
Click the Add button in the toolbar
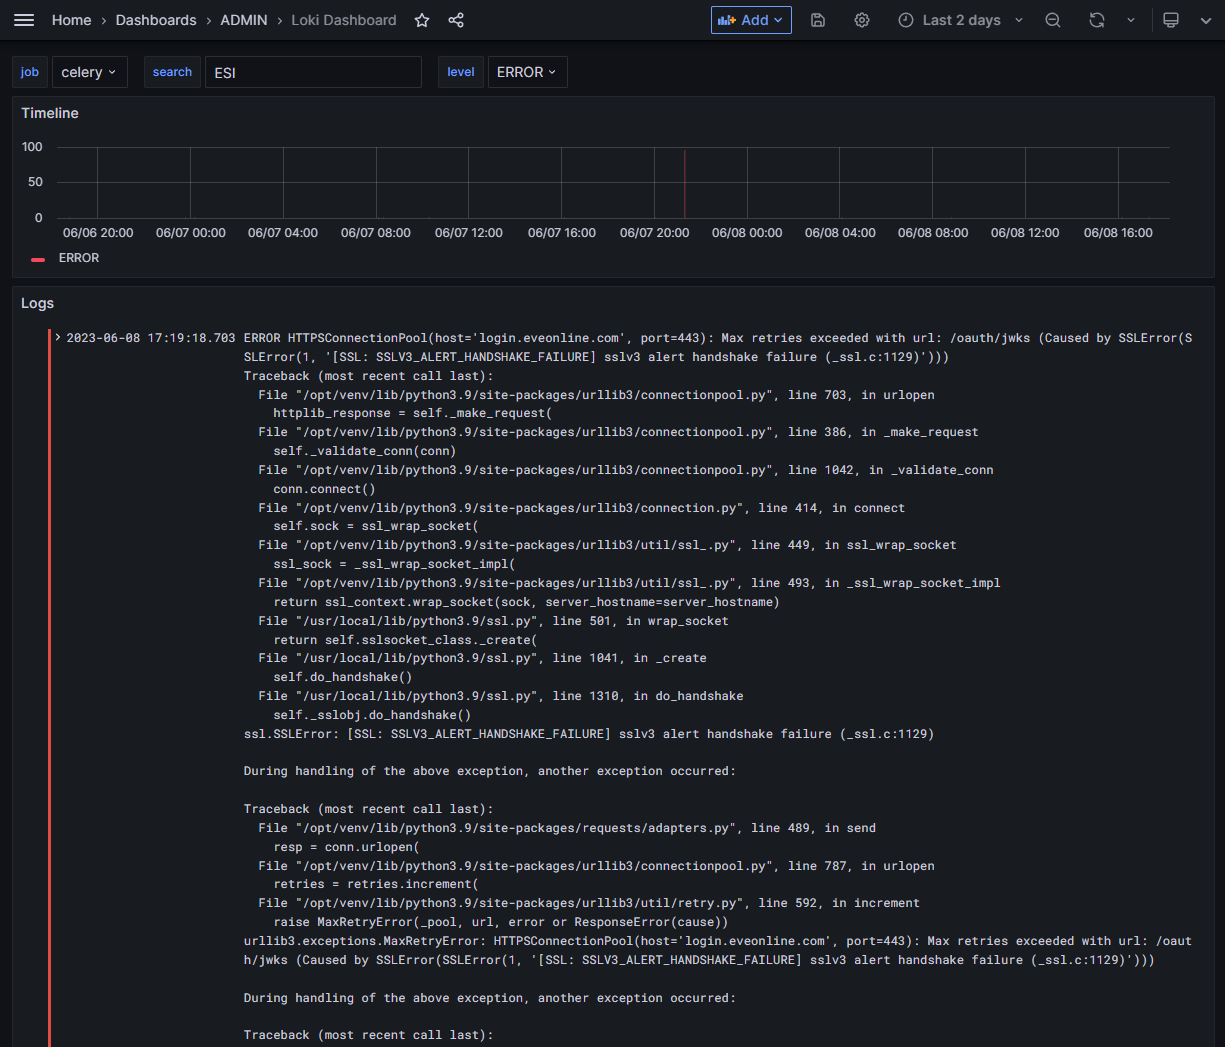(746, 19)
